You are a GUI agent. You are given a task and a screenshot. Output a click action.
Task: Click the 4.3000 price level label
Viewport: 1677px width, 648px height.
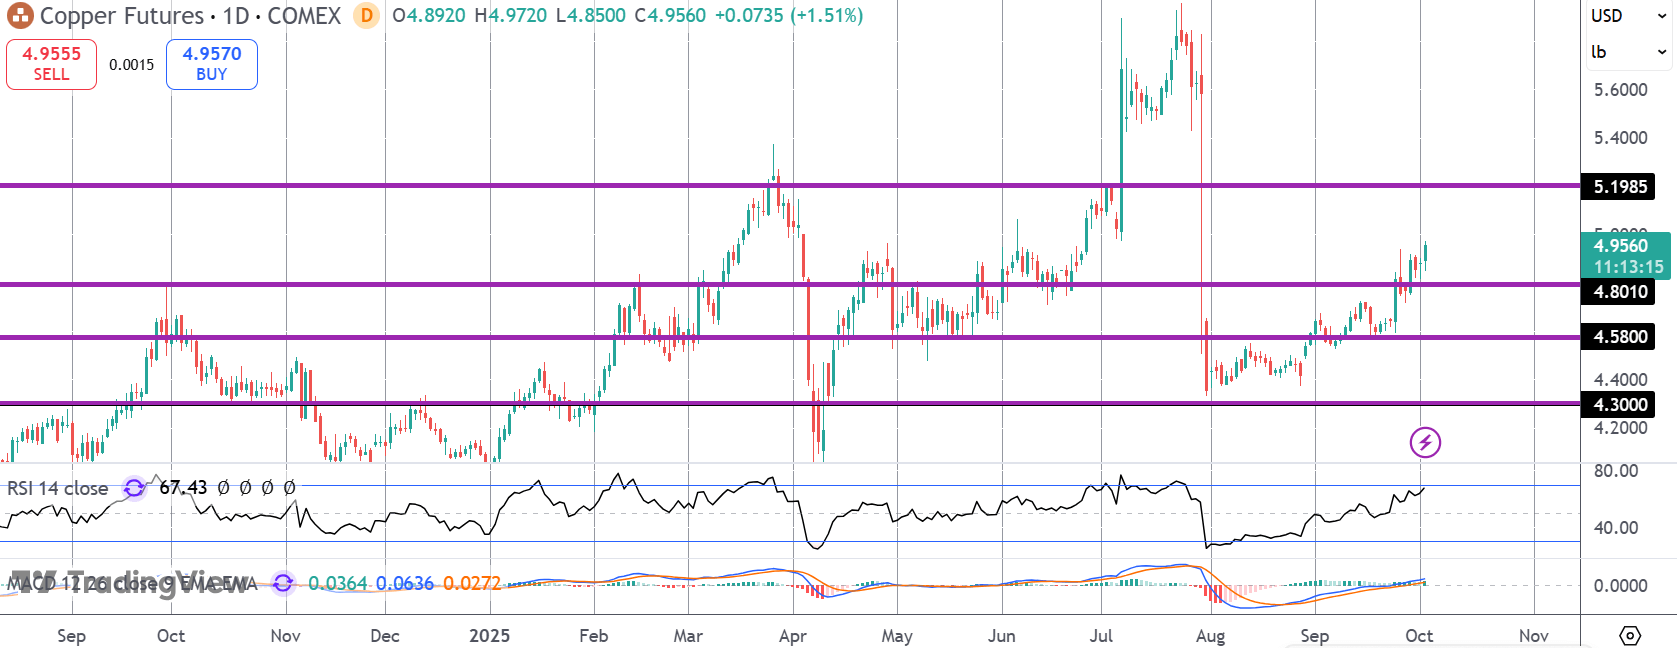pos(1619,404)
